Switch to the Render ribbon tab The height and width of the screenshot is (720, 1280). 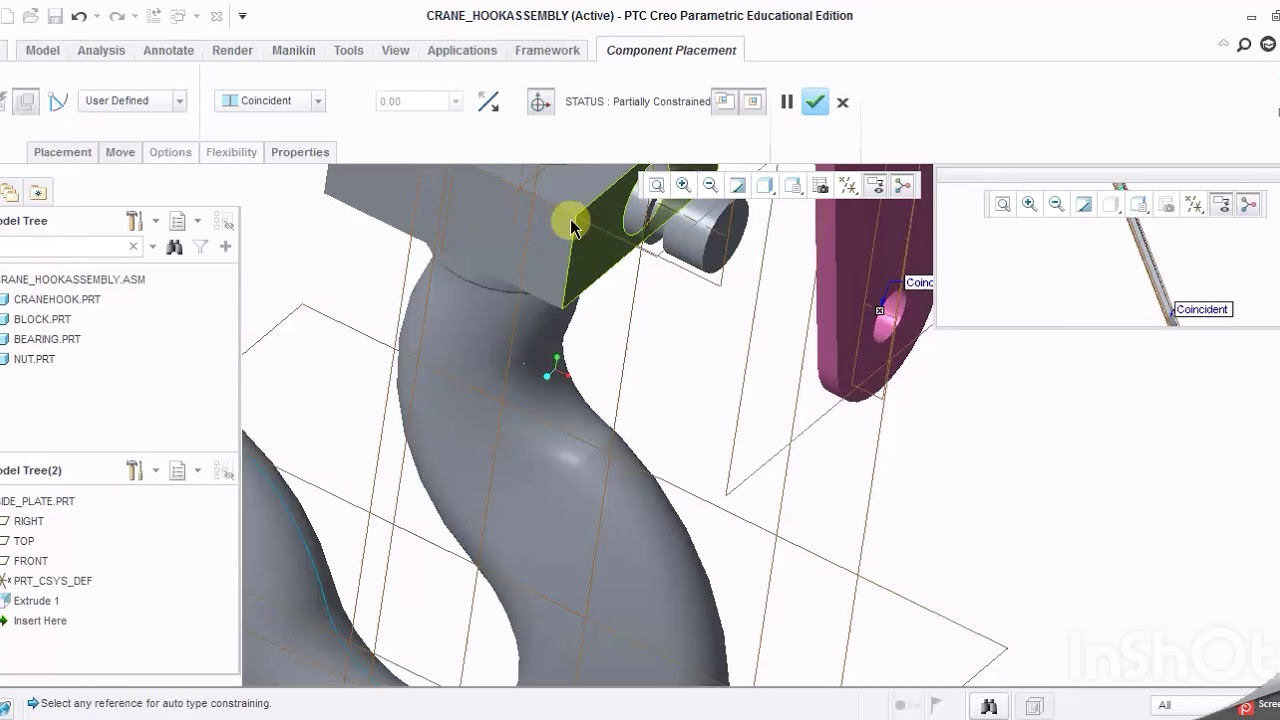pyautogui.click(x=232, y=50)
